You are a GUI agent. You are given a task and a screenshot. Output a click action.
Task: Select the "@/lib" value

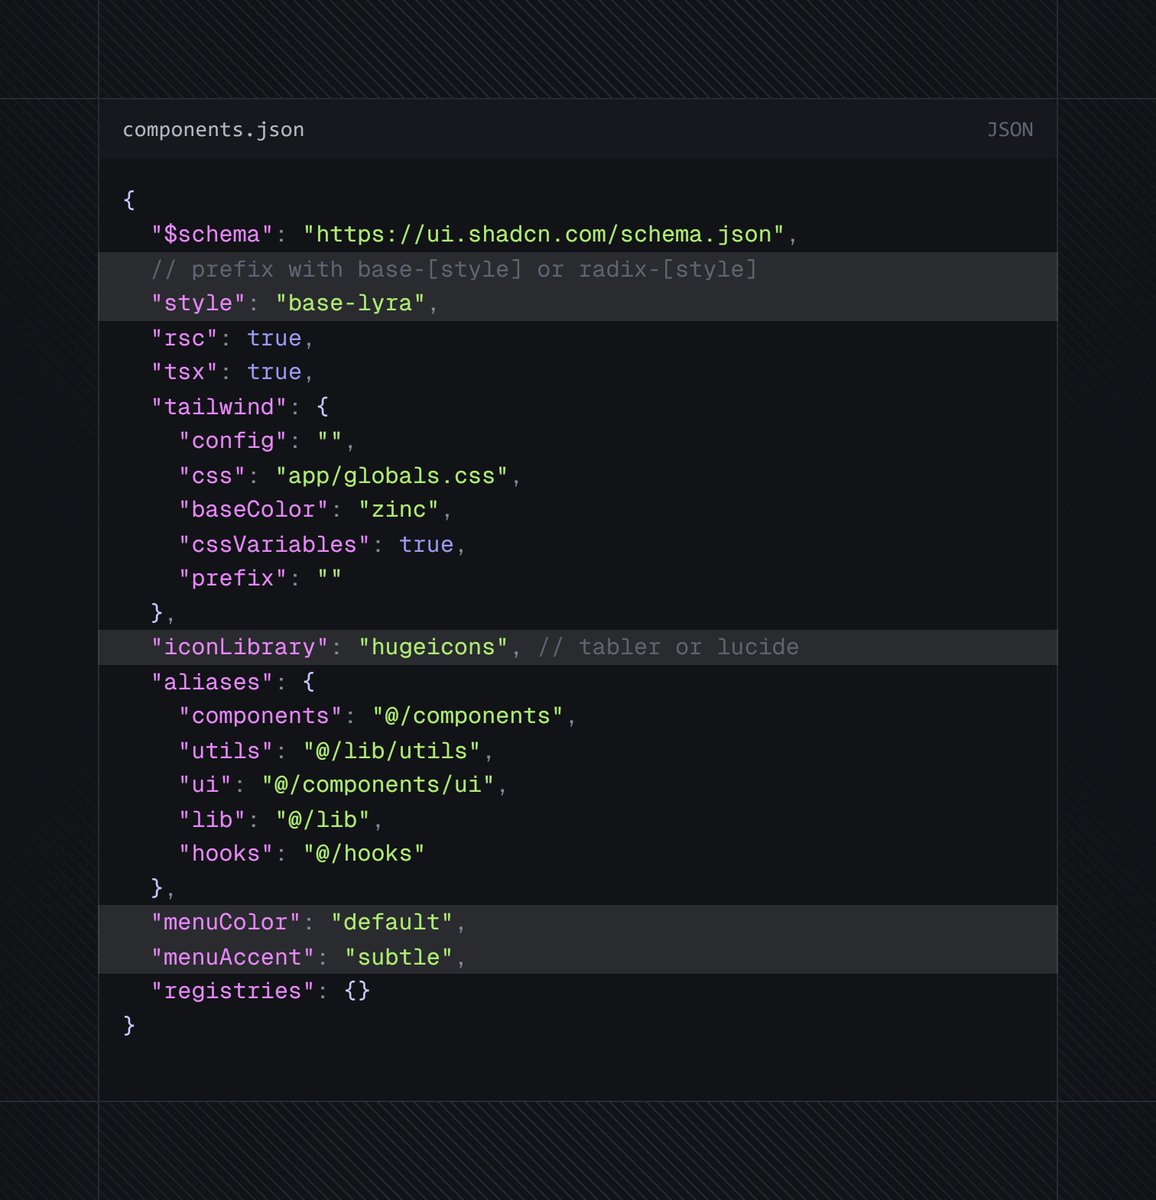pyautogui.click(x=323, y=820)
